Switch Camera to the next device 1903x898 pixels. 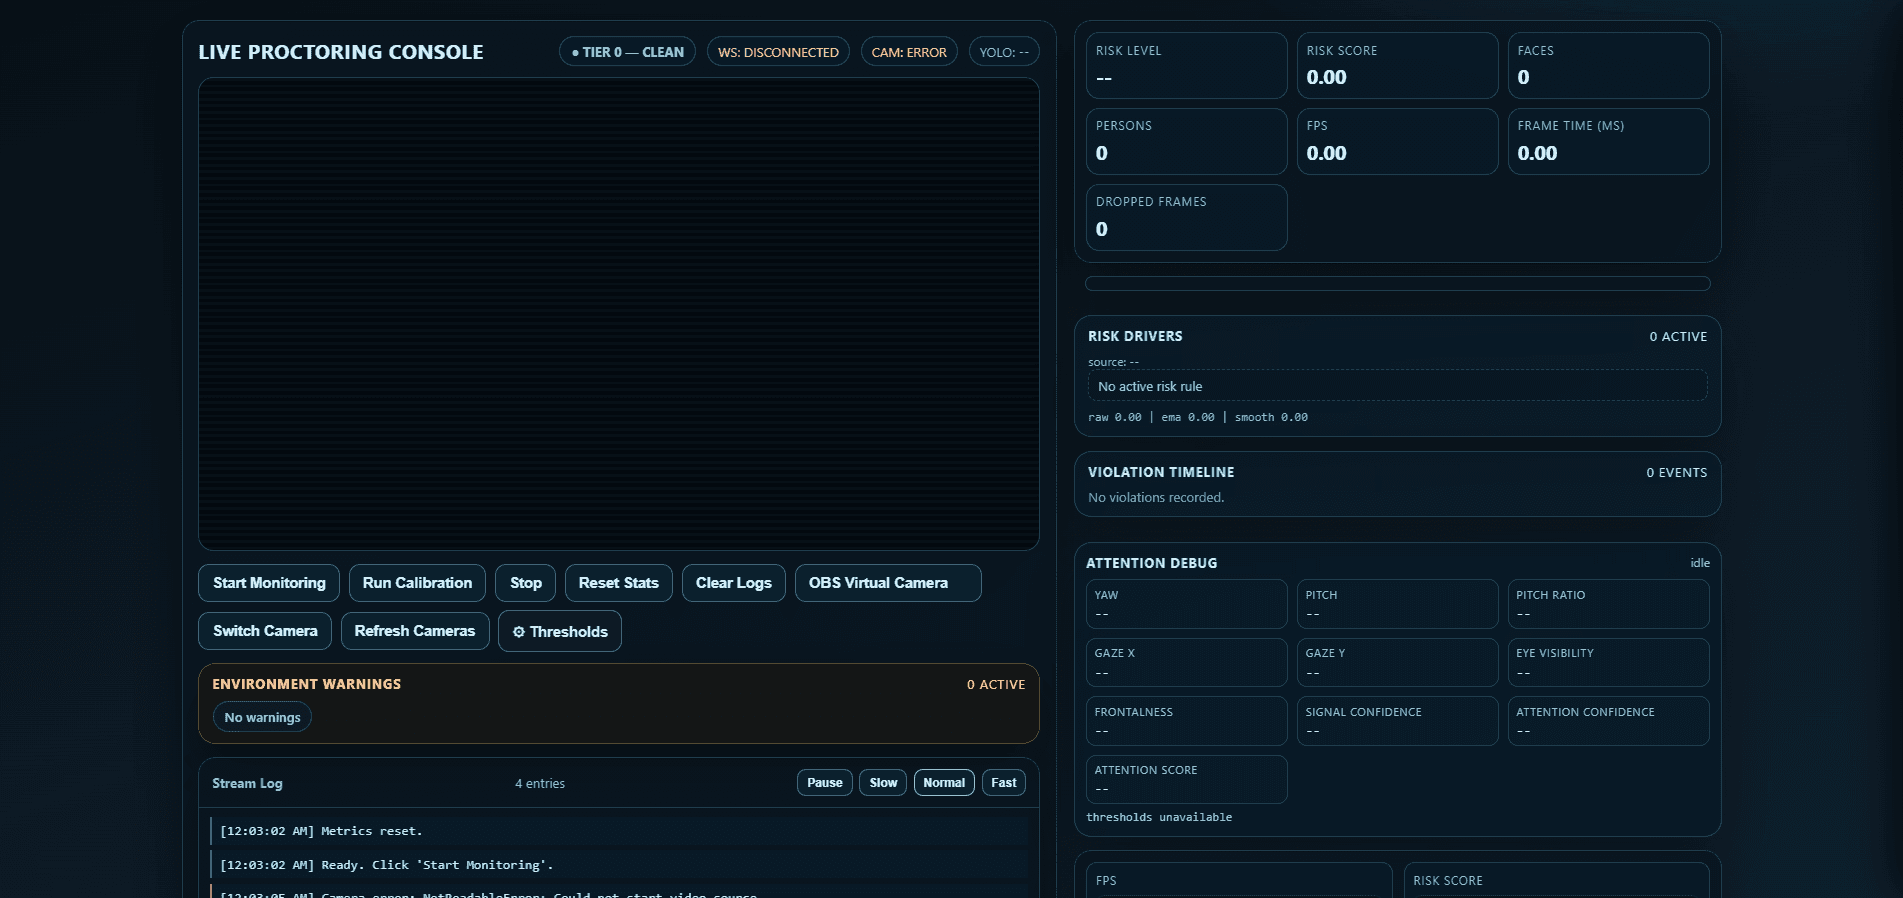[x=265, y=631]
